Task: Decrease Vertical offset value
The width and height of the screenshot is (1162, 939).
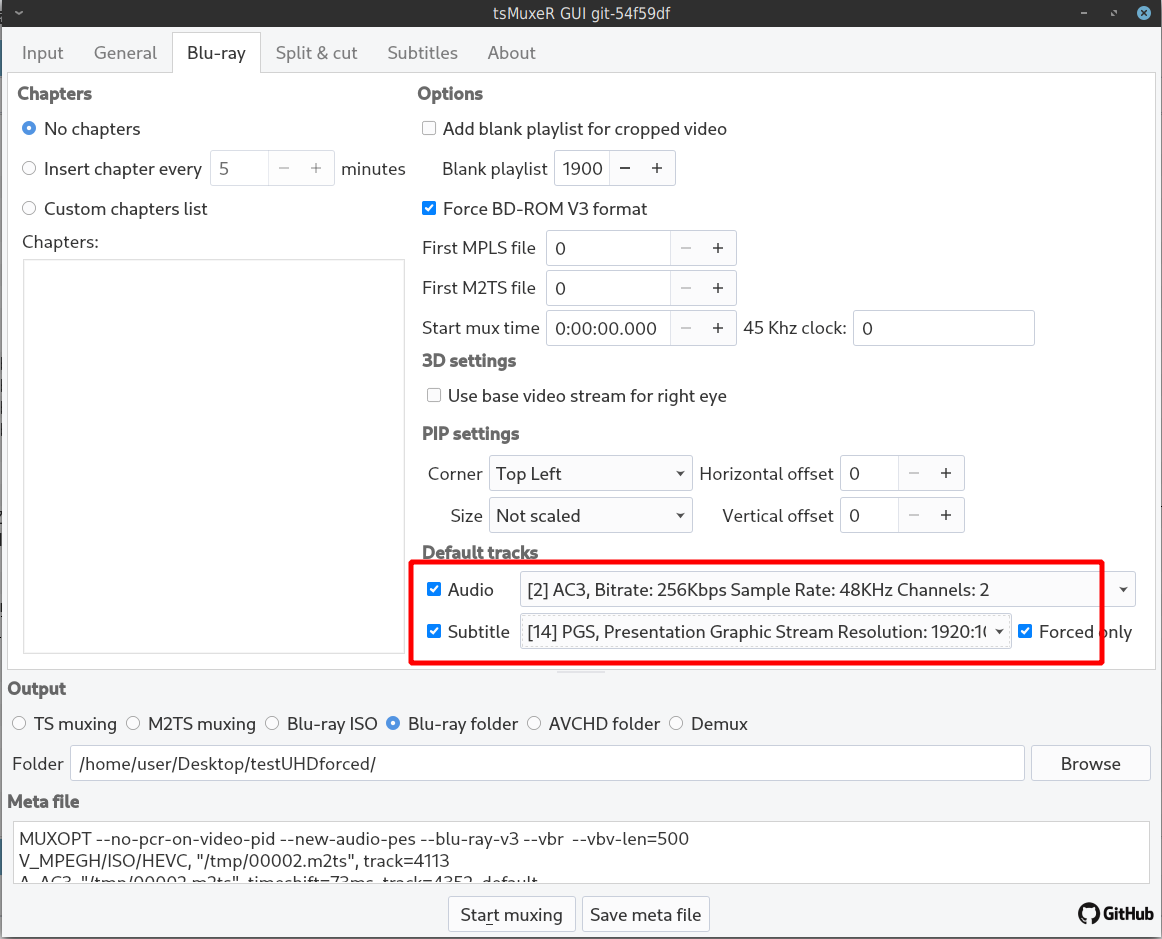Action: click(914, 516)
